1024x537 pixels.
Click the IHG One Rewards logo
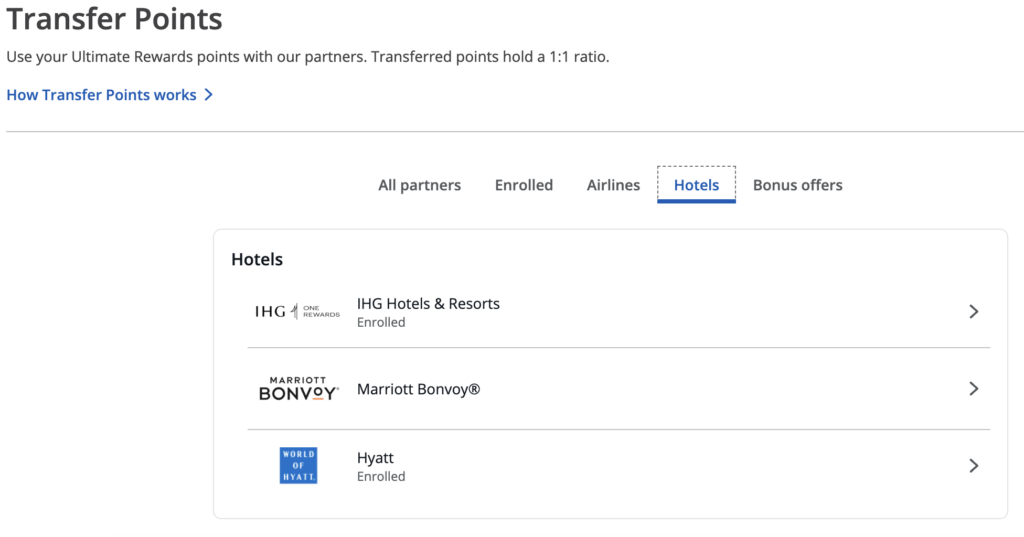pyautogui.click(x=297, y=312)
